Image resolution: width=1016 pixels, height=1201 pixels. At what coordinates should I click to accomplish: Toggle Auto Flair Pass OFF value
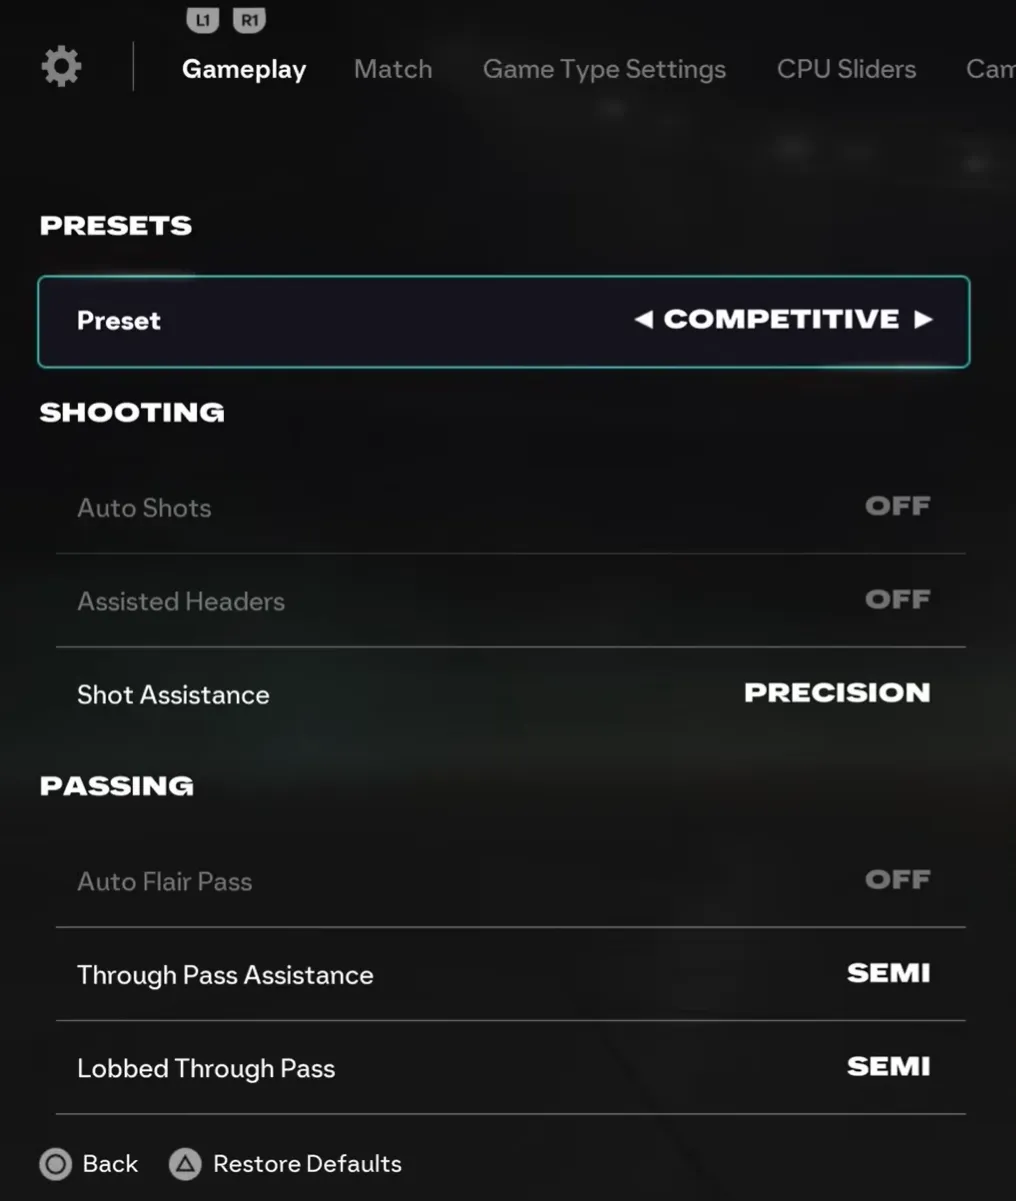(897, 880)
